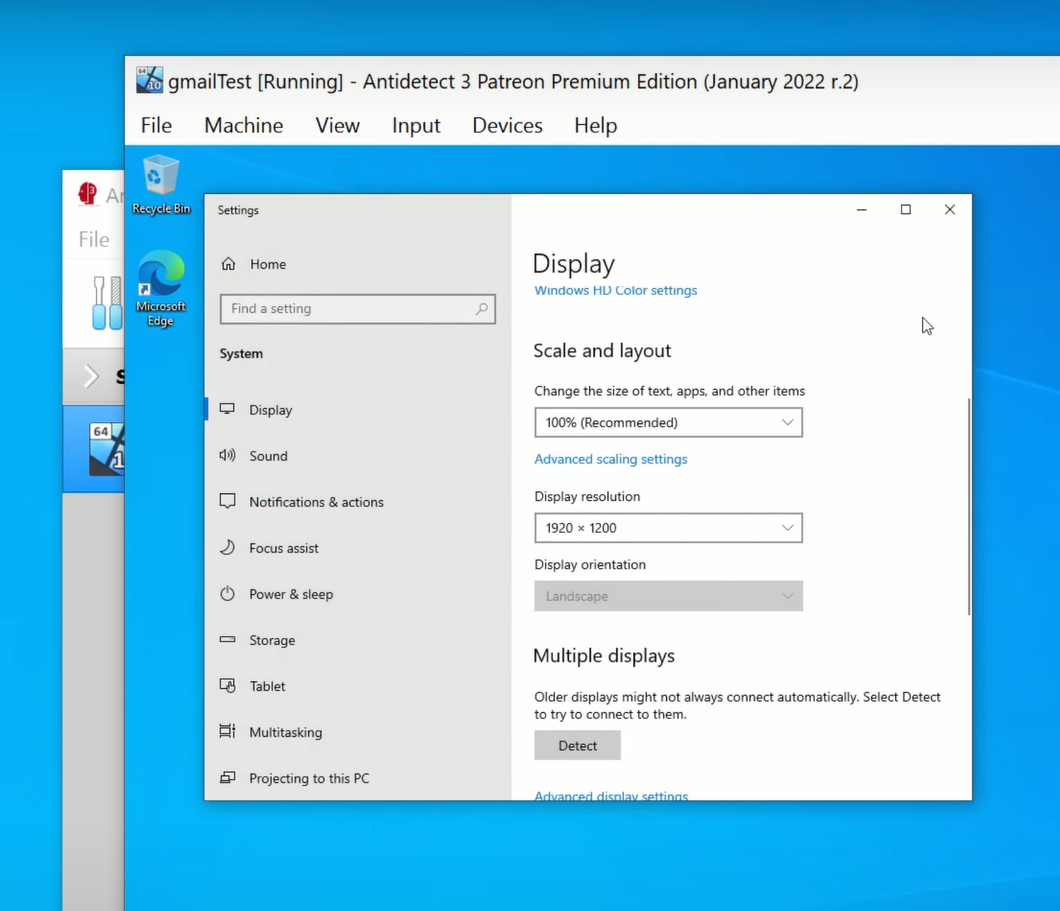Click the Sound speaker icon
This screenshot has height=911, width=1060.
click(x=227, y=455)
